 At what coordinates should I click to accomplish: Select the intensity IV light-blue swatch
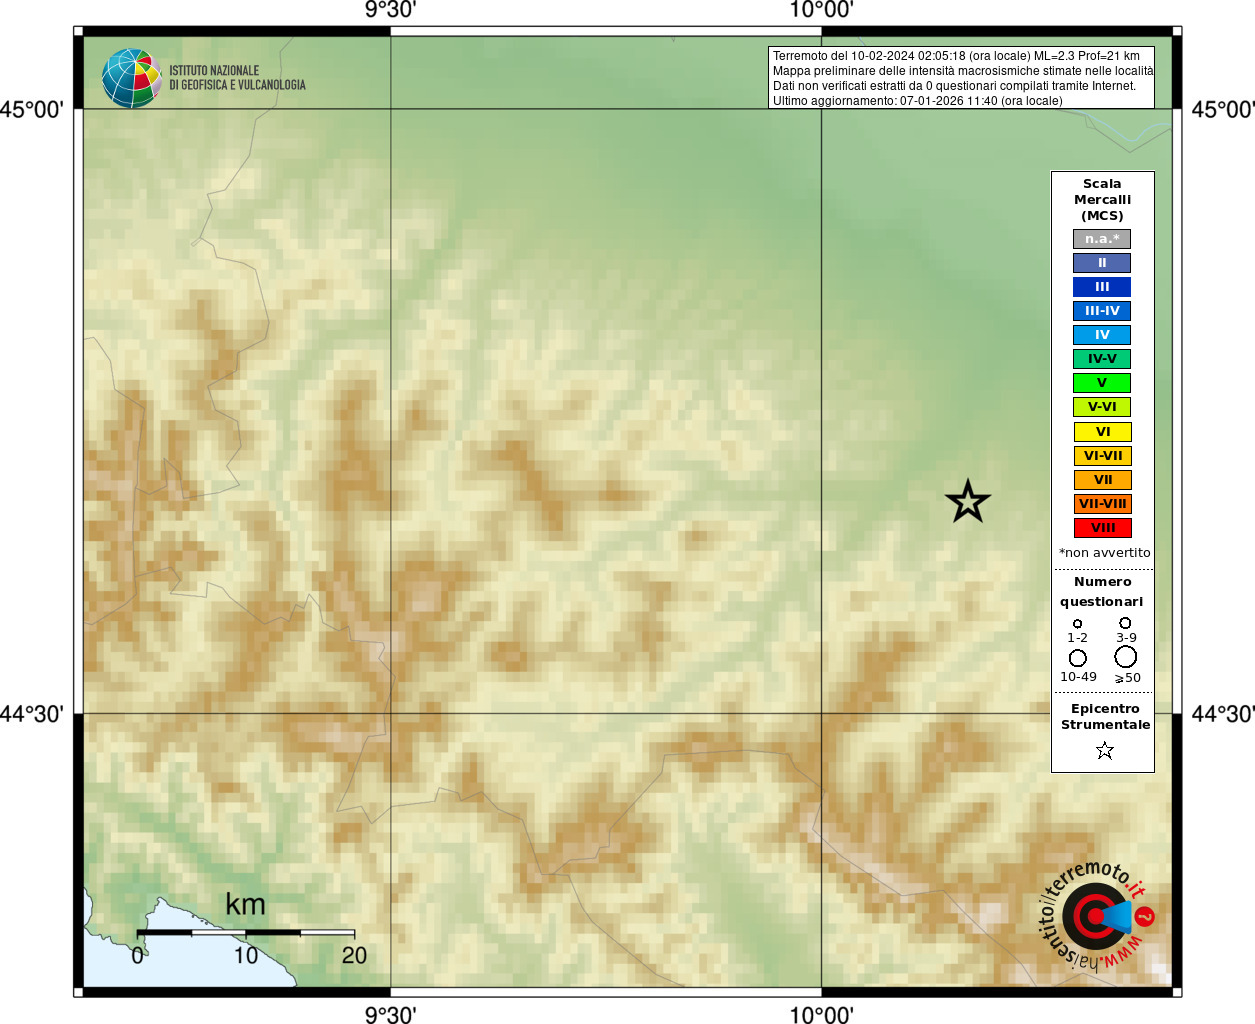pos(1102,335)
